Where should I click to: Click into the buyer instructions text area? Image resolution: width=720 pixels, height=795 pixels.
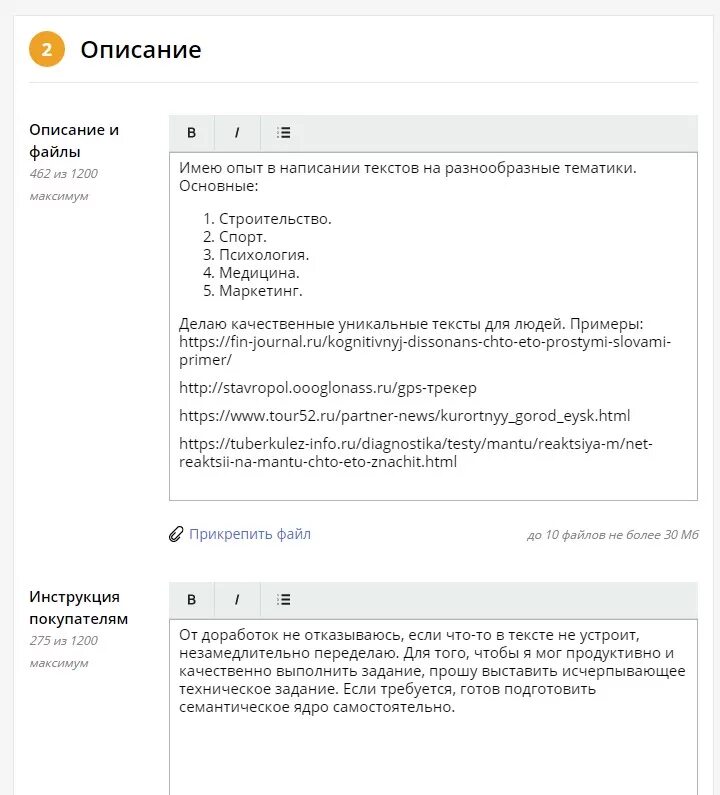coord(434,707)
